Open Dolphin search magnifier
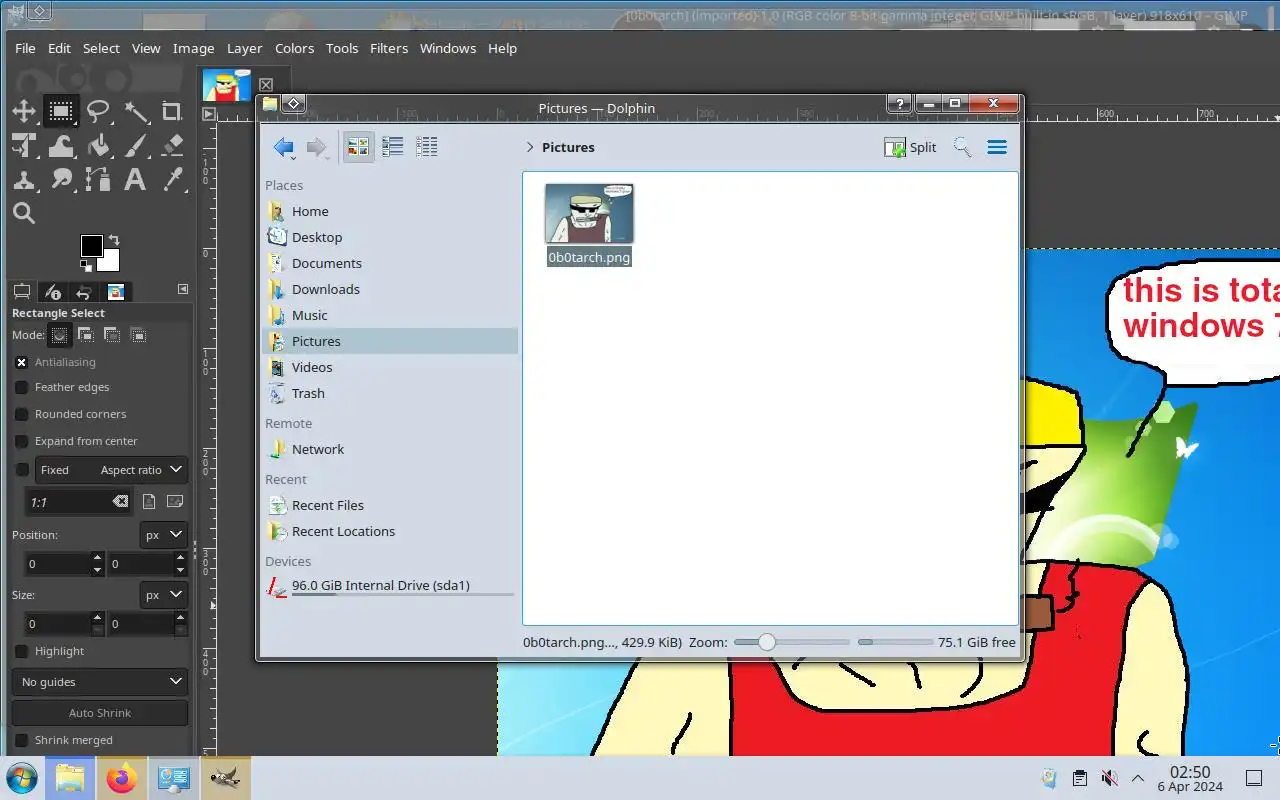 coord(962,147)
